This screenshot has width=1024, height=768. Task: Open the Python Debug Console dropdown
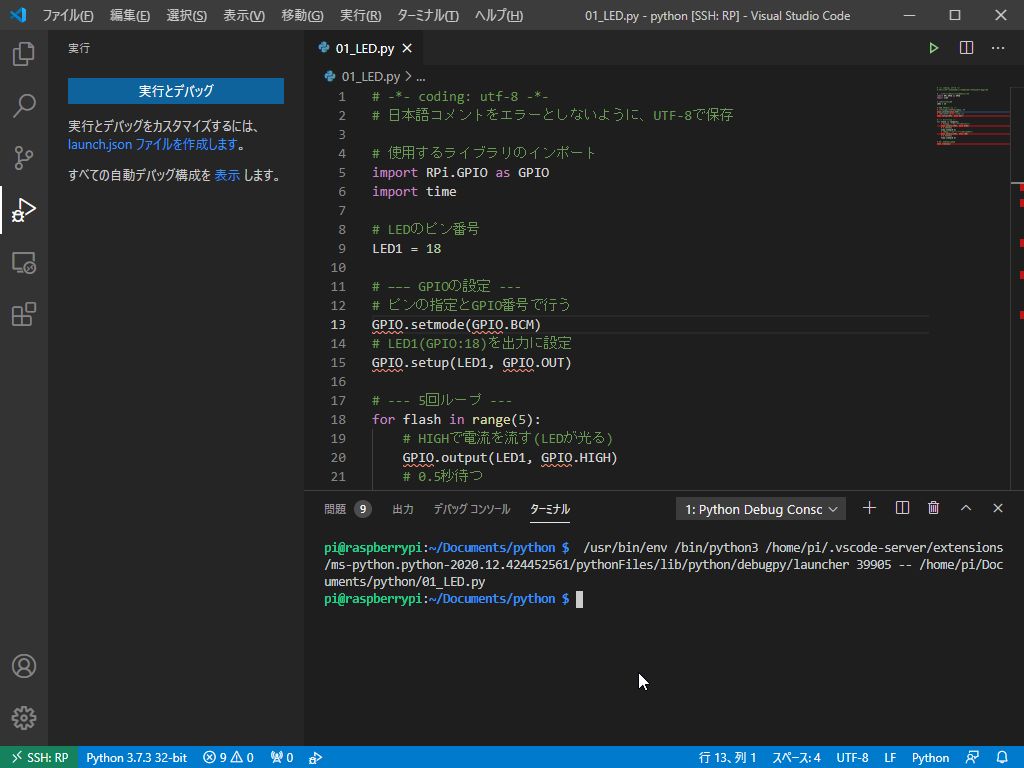[759, 508]
